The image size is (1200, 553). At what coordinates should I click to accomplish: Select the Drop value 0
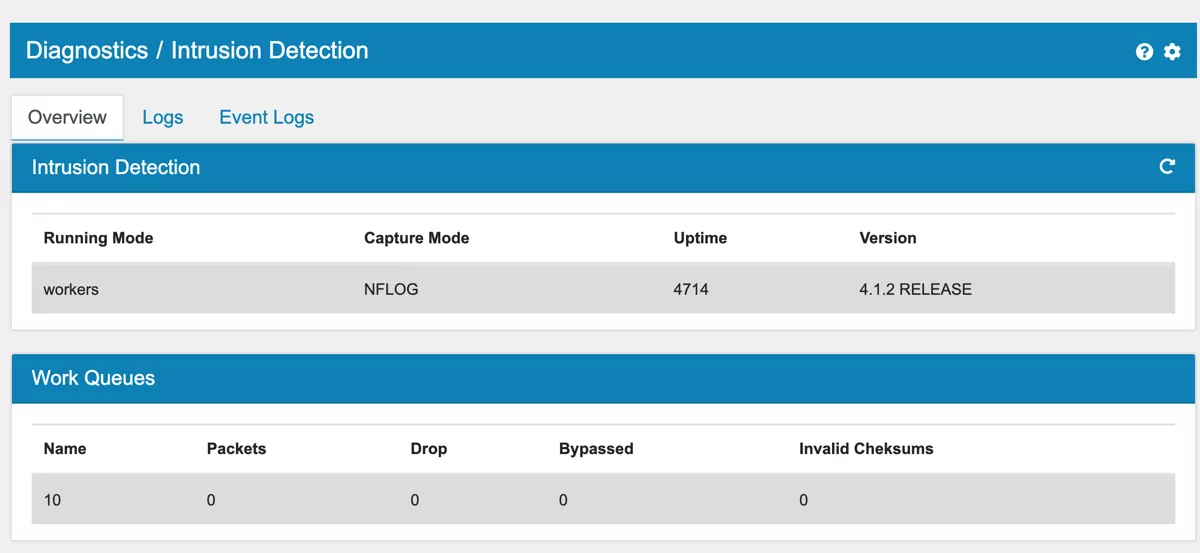pyautogui.click(x=414, y=500)
